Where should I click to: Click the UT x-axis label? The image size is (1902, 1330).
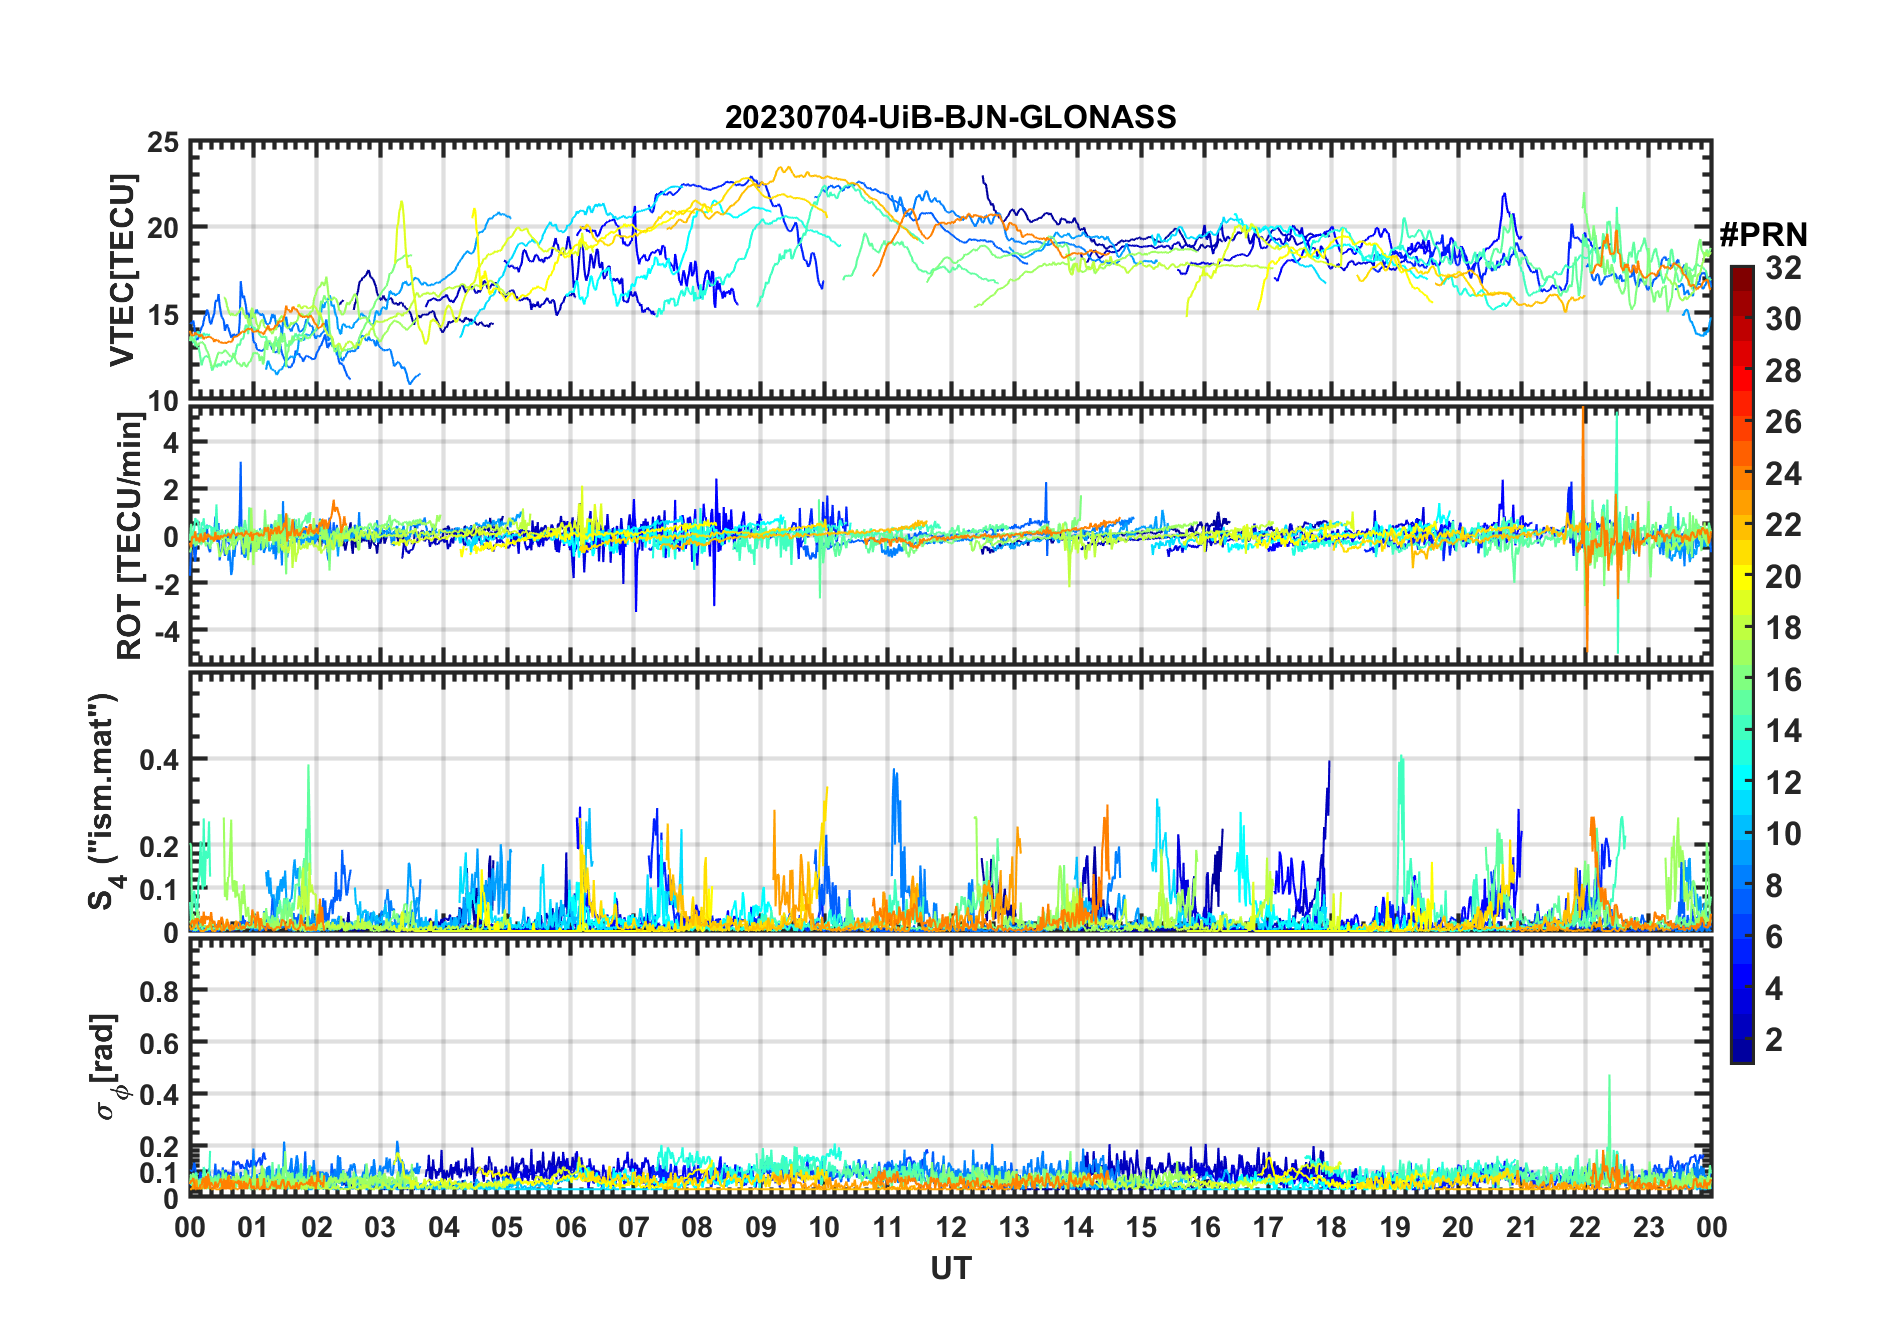(950, 1268)
